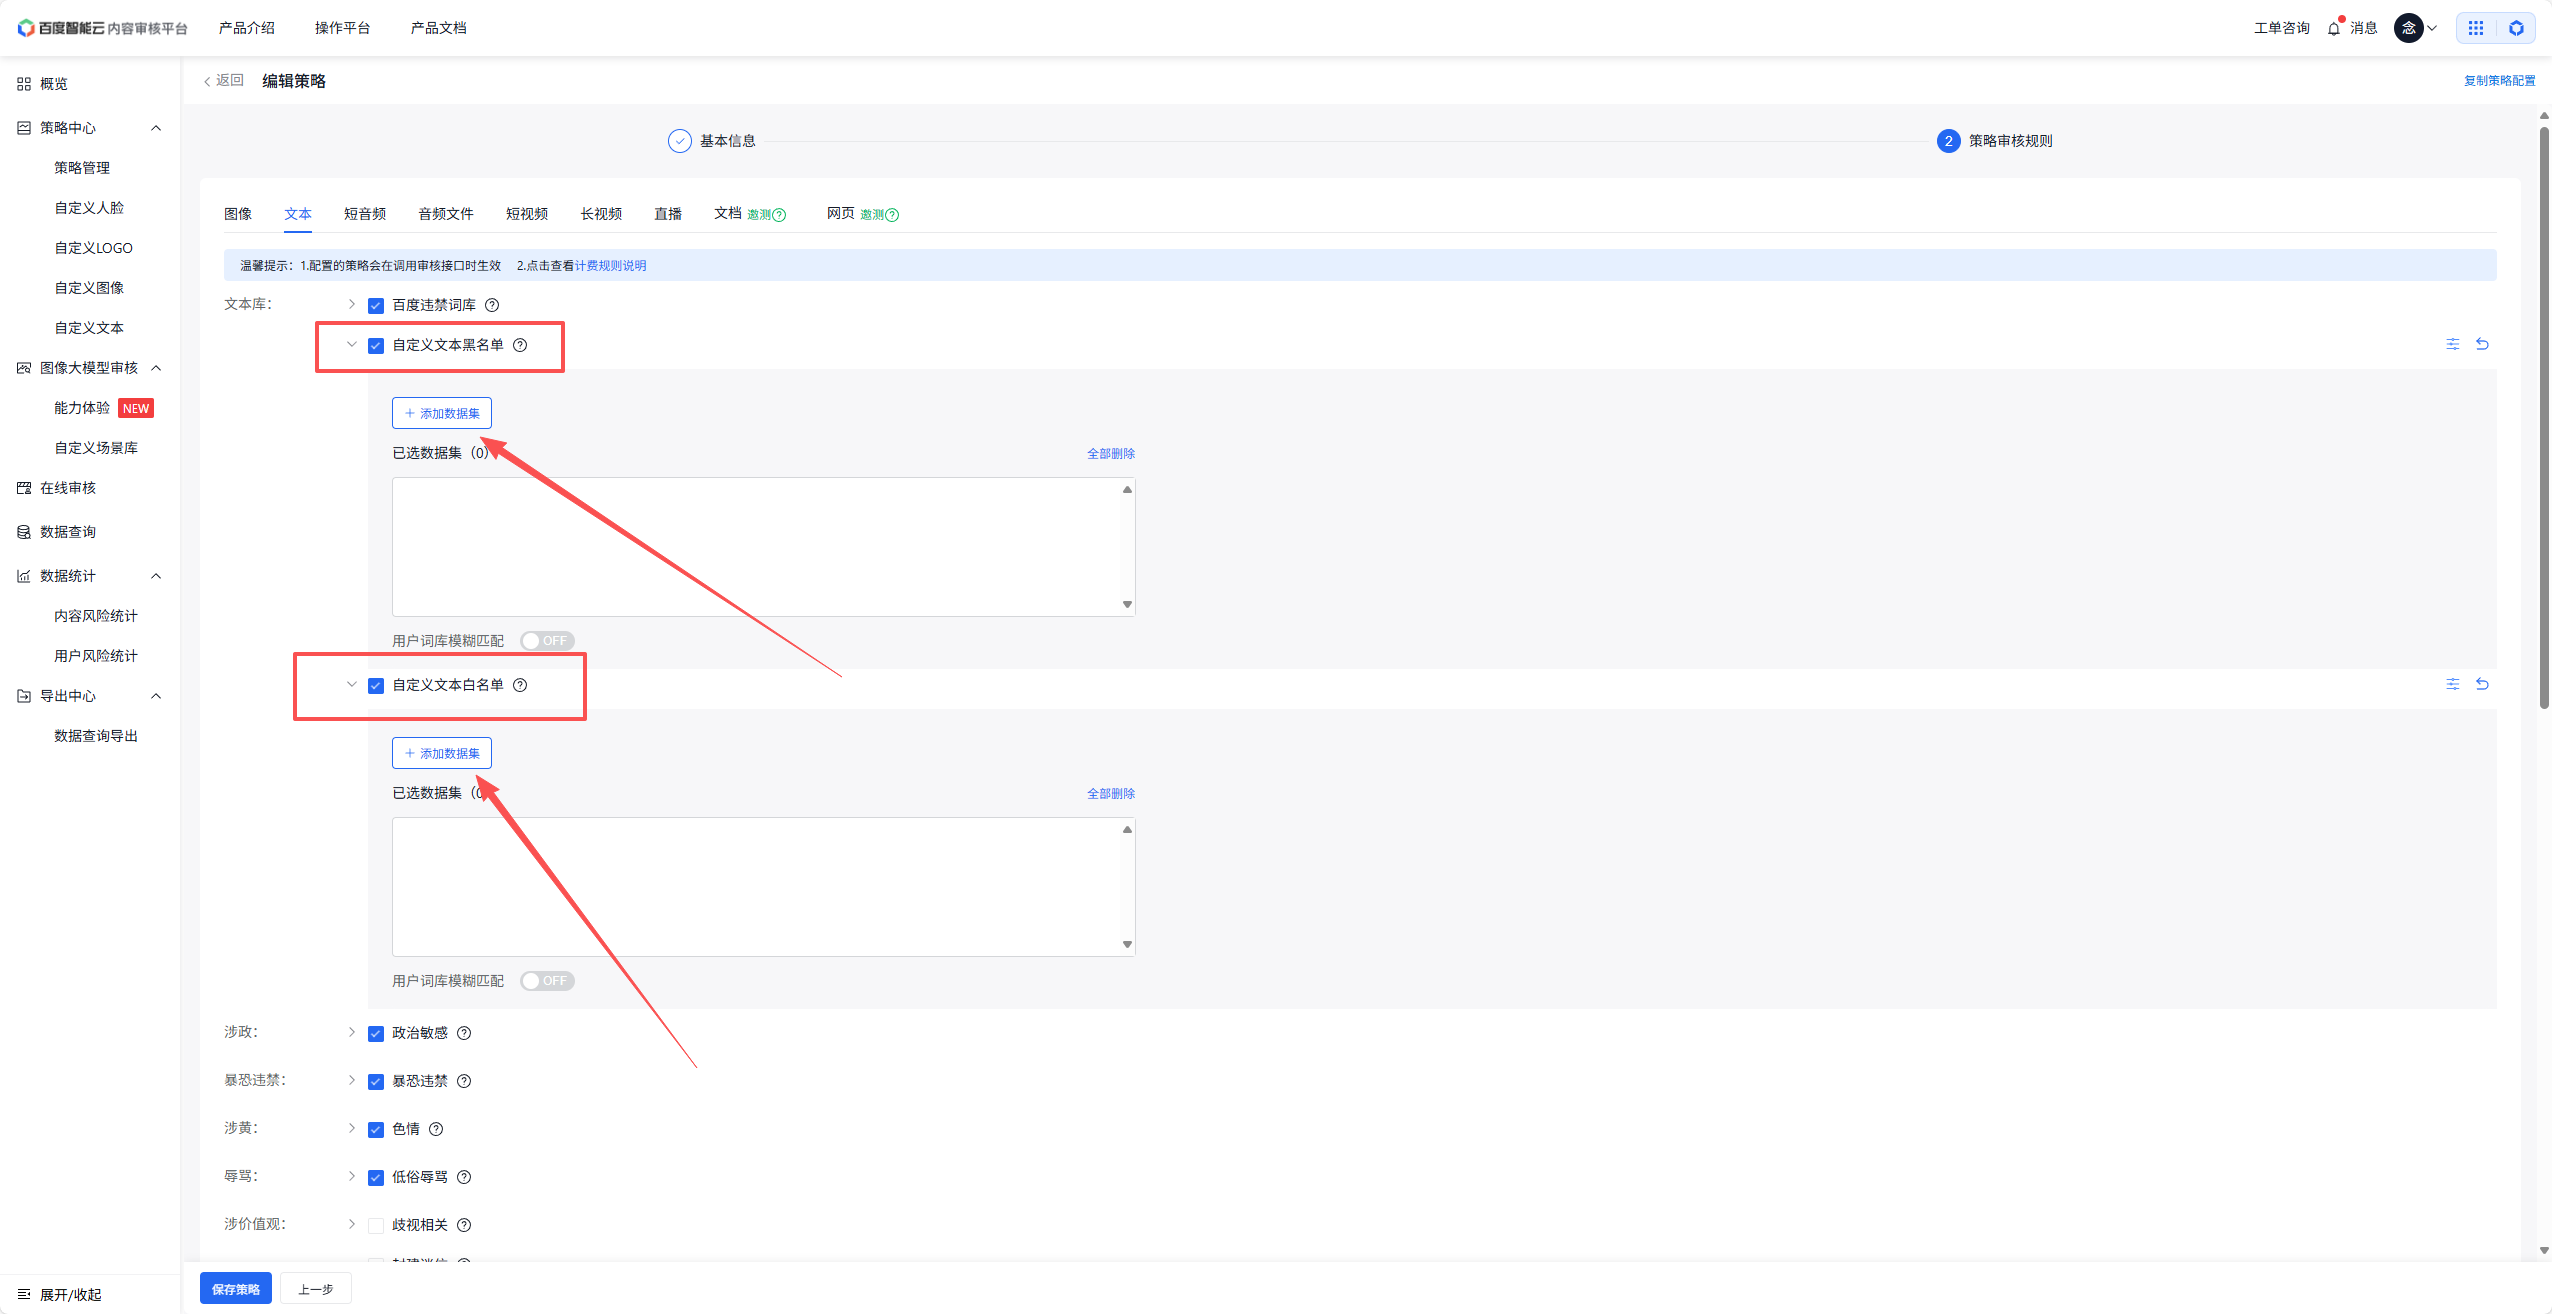The height and width of the screenshot is (1314, 2552).
Task: Click the user avatar icon
Action: click(2408, 28)
